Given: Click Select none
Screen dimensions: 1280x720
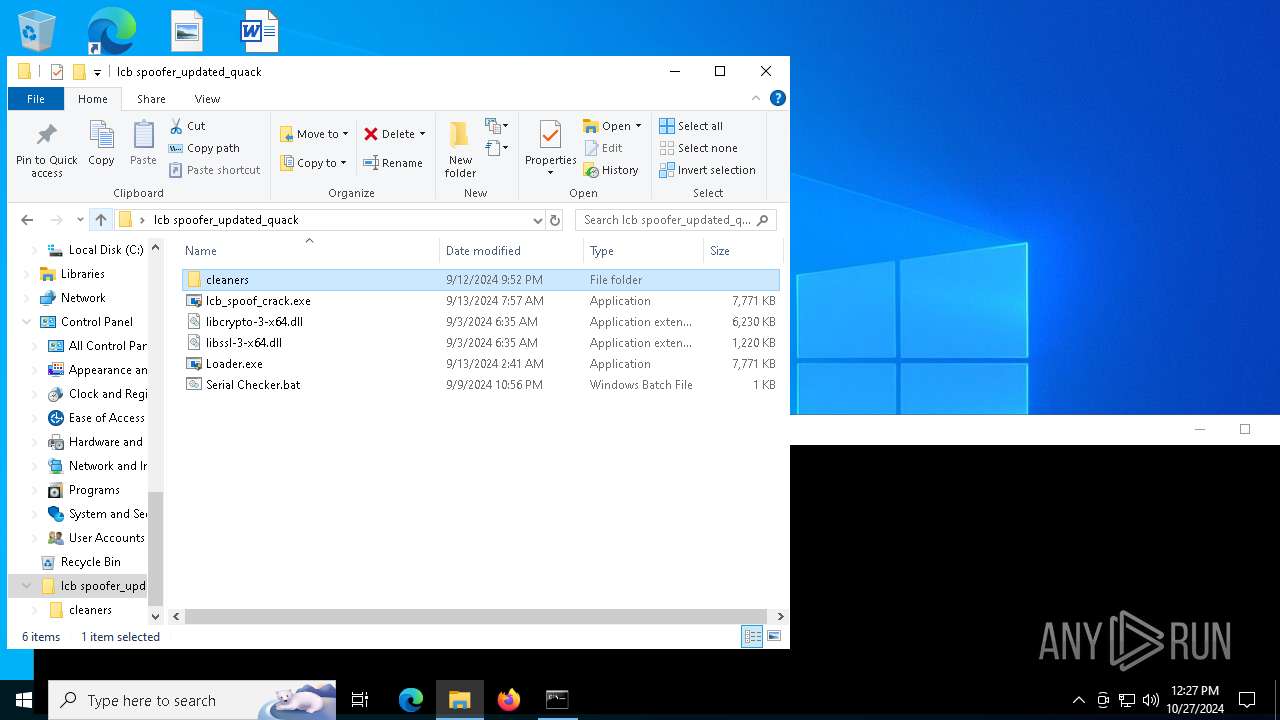Looking at the screenshot, I should [x=698, y=148].
